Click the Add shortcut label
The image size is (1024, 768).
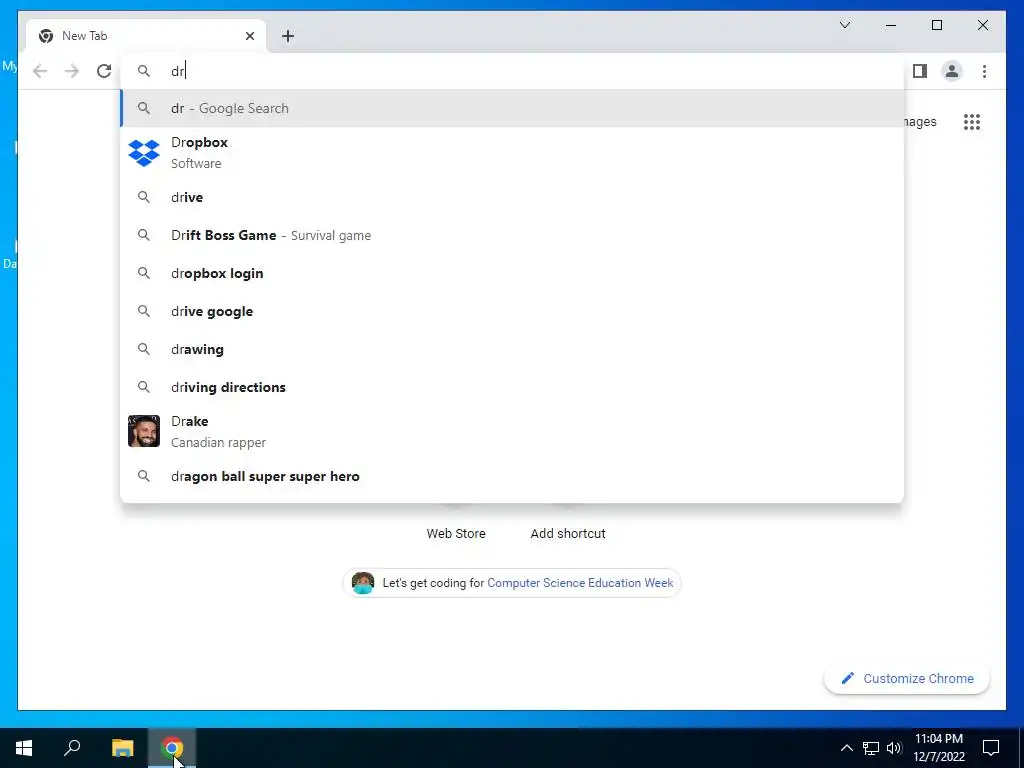pos(568,534)
